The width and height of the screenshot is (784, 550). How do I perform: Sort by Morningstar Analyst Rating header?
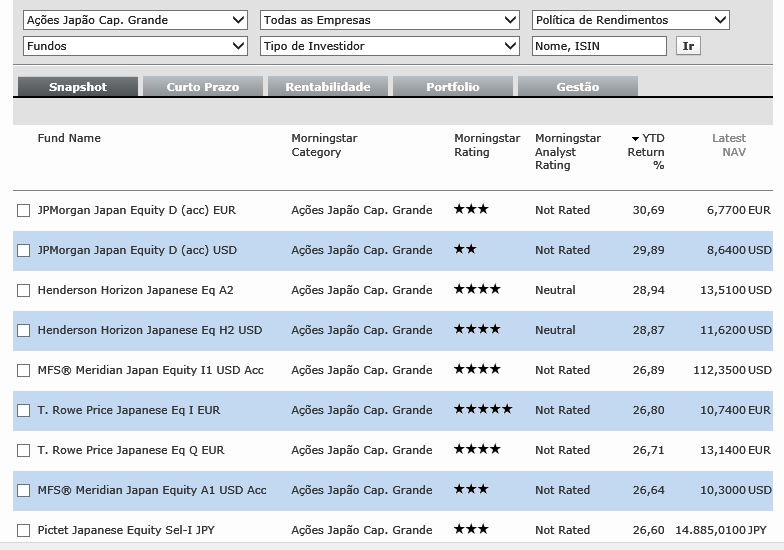[568, 152]
